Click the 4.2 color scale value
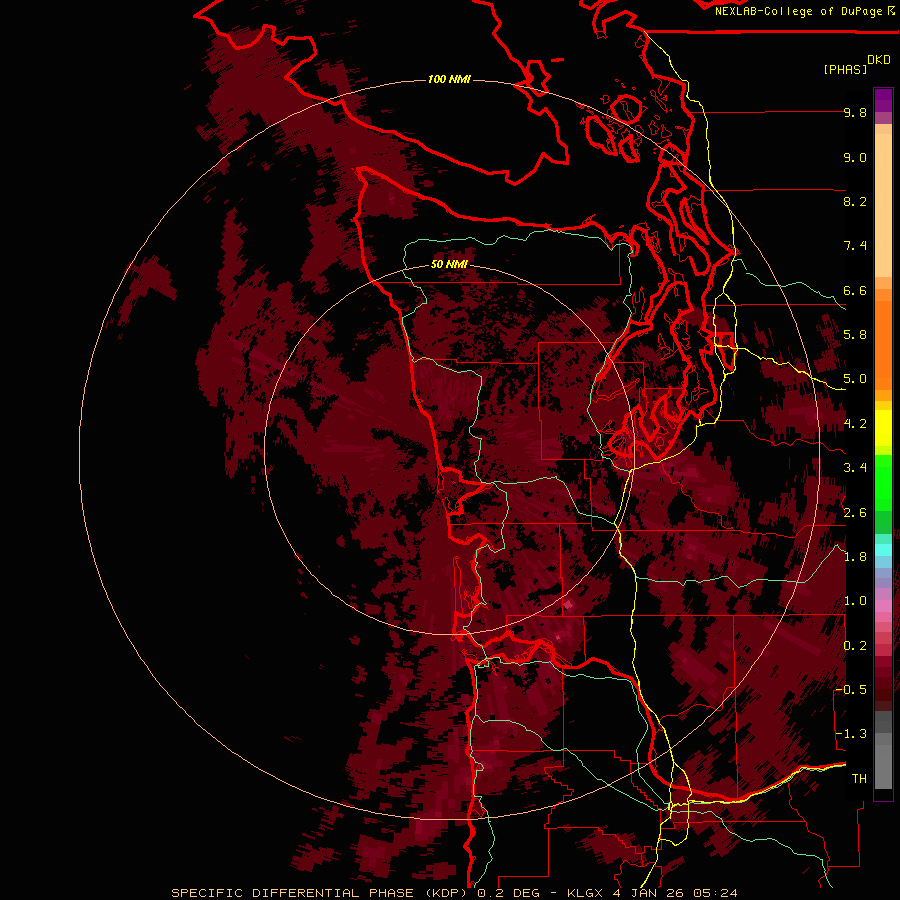Image resolution: width=900 pixels, height=900 pixels. pyautogui.click(x=855, y=424)
